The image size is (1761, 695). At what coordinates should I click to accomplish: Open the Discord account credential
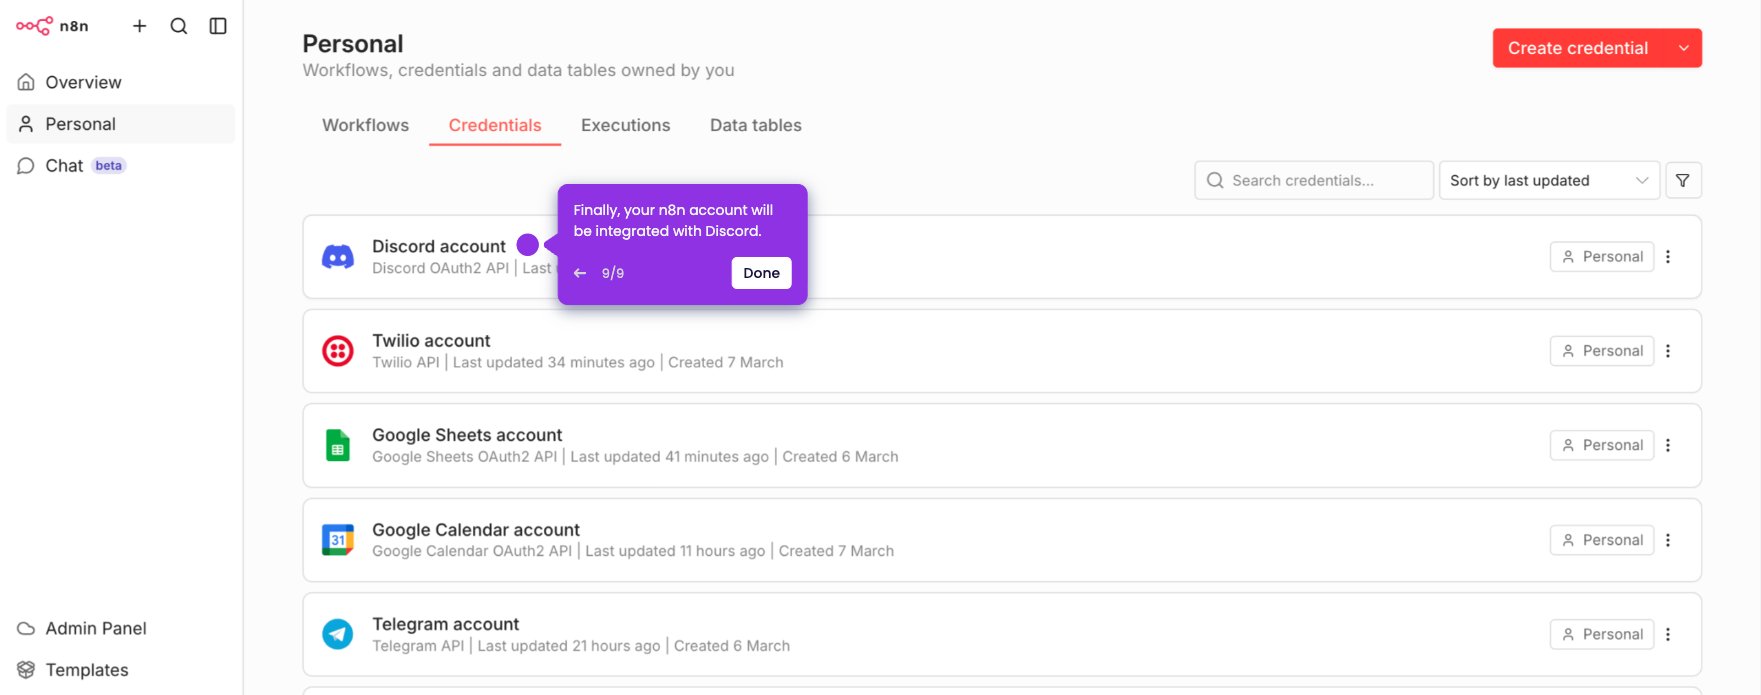pyautogui.click(x=439, y=246)
